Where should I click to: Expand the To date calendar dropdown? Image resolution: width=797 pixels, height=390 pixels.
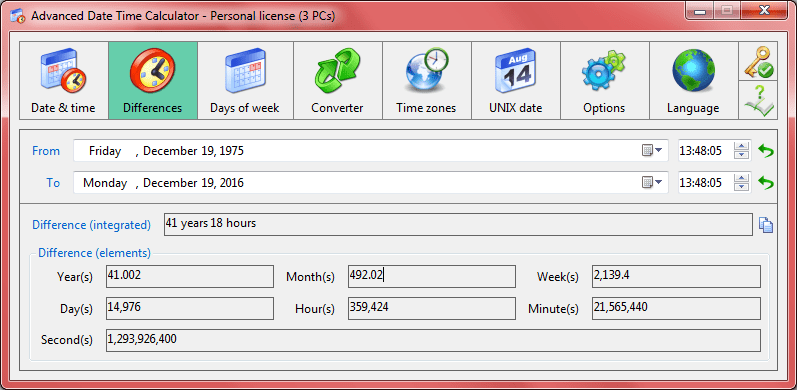pyautogui.click(x=652, y=183)
